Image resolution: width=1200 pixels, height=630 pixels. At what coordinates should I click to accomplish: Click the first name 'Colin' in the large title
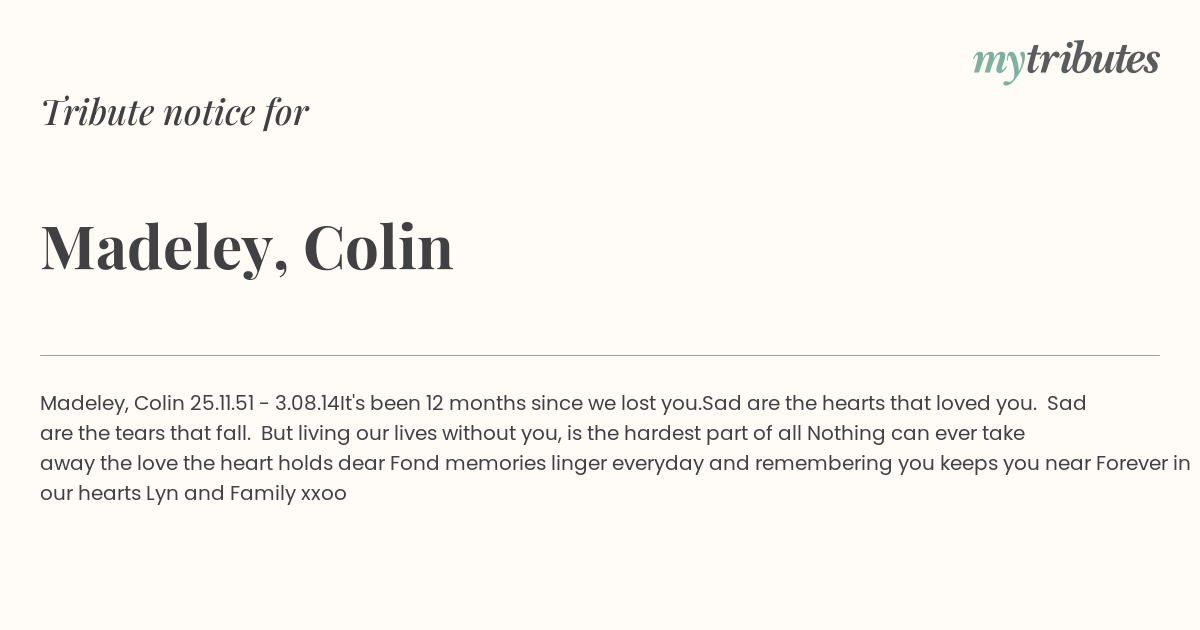[378, 246]
